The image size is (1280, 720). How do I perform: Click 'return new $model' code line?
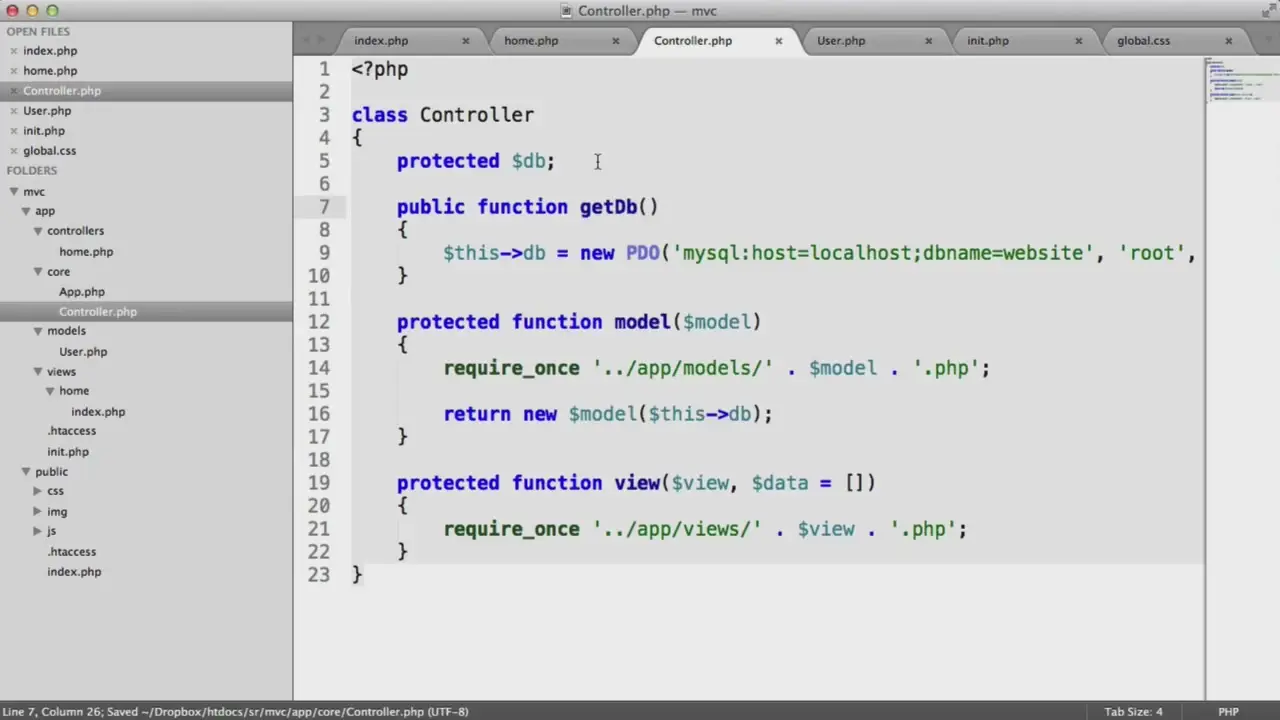click(x=608, y=414)
